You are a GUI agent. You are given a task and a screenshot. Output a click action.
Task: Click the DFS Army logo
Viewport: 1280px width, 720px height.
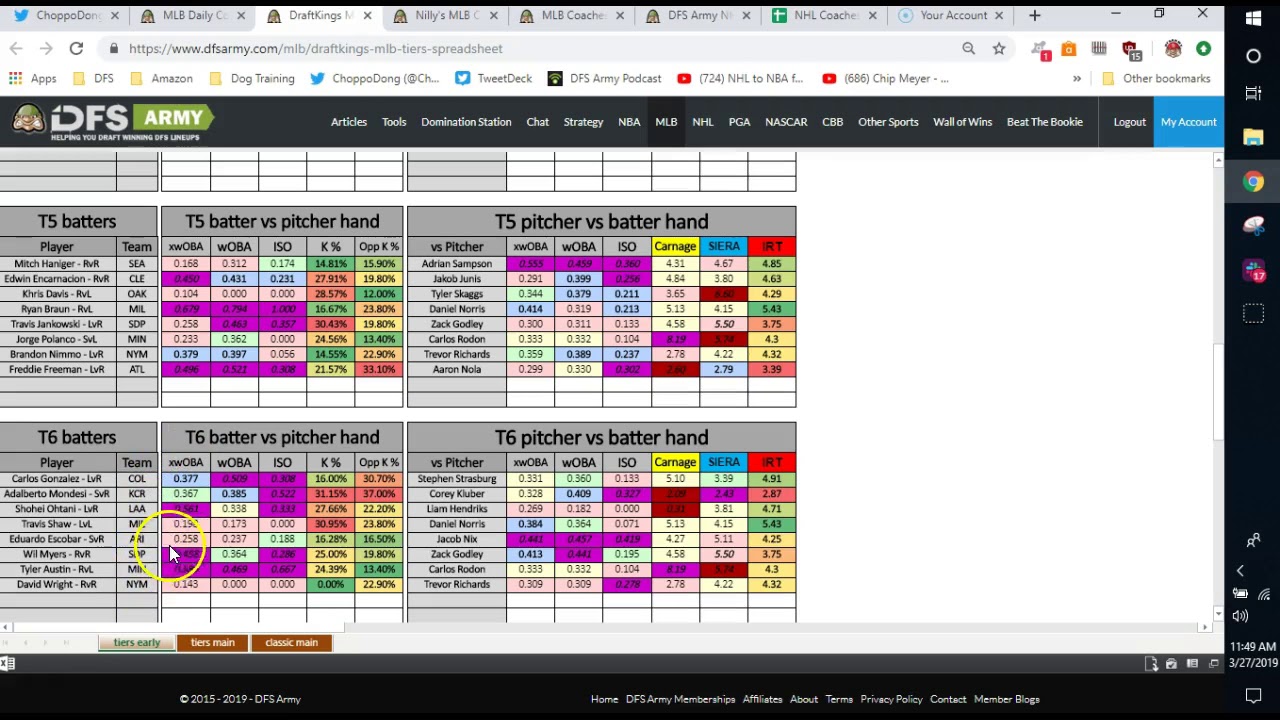[x=113, y=122]
